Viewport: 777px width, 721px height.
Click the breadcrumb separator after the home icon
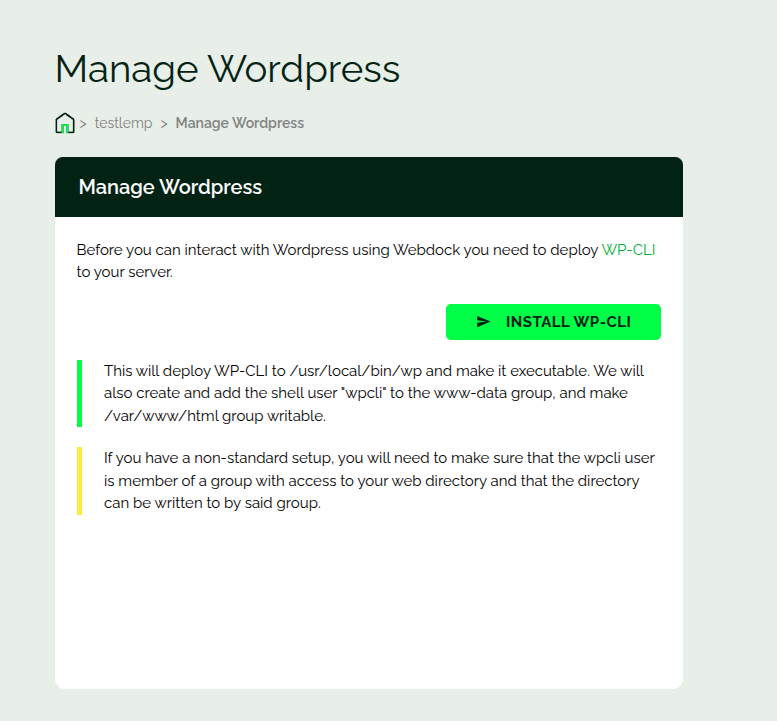[x=83, y=124]
